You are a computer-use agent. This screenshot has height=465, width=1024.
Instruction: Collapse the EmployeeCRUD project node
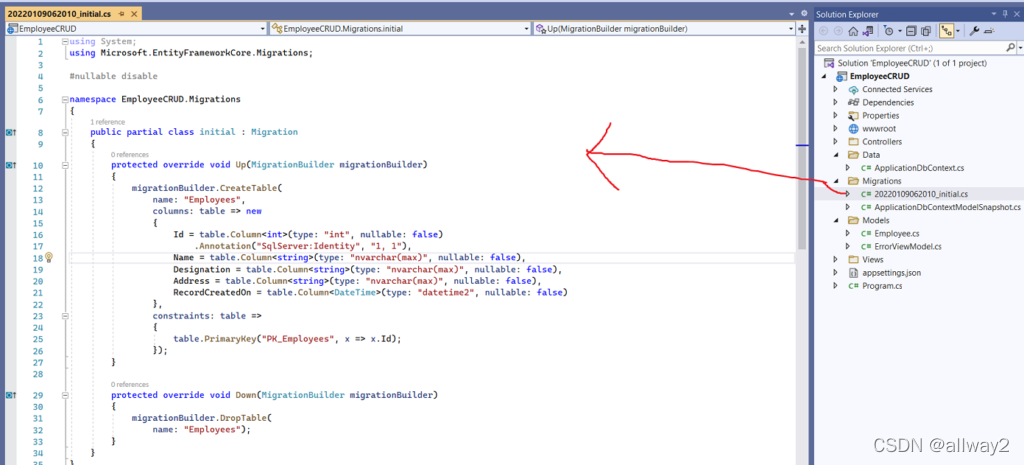(x=825, y=76)
